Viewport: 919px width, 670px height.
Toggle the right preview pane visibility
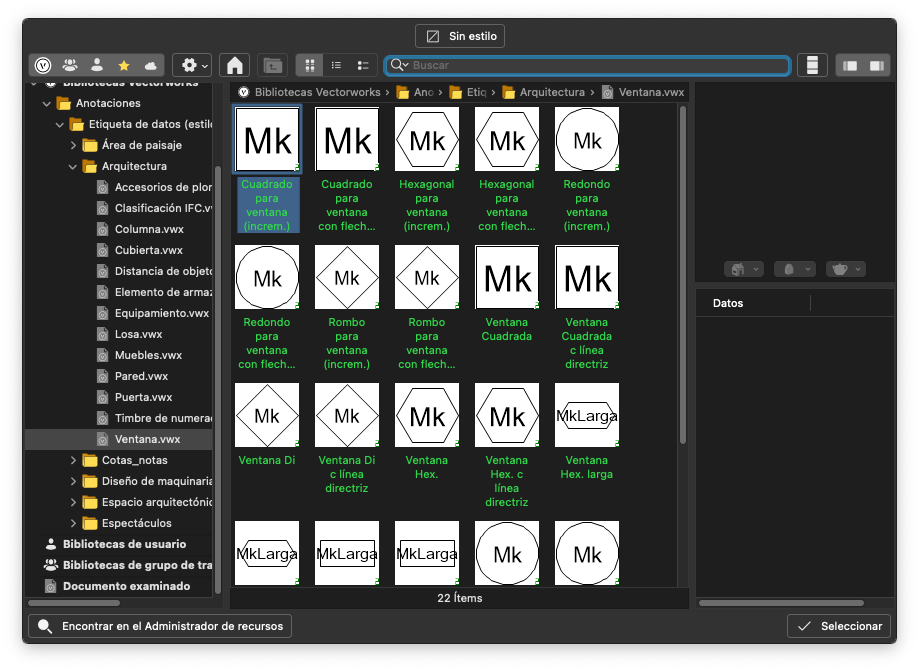pyautogui.click(x=876, y=65)
